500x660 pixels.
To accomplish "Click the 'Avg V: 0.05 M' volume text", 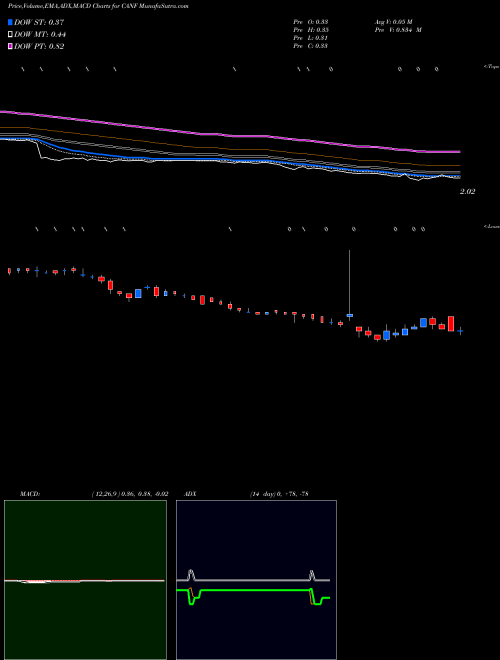I will [x=394, y=22].
